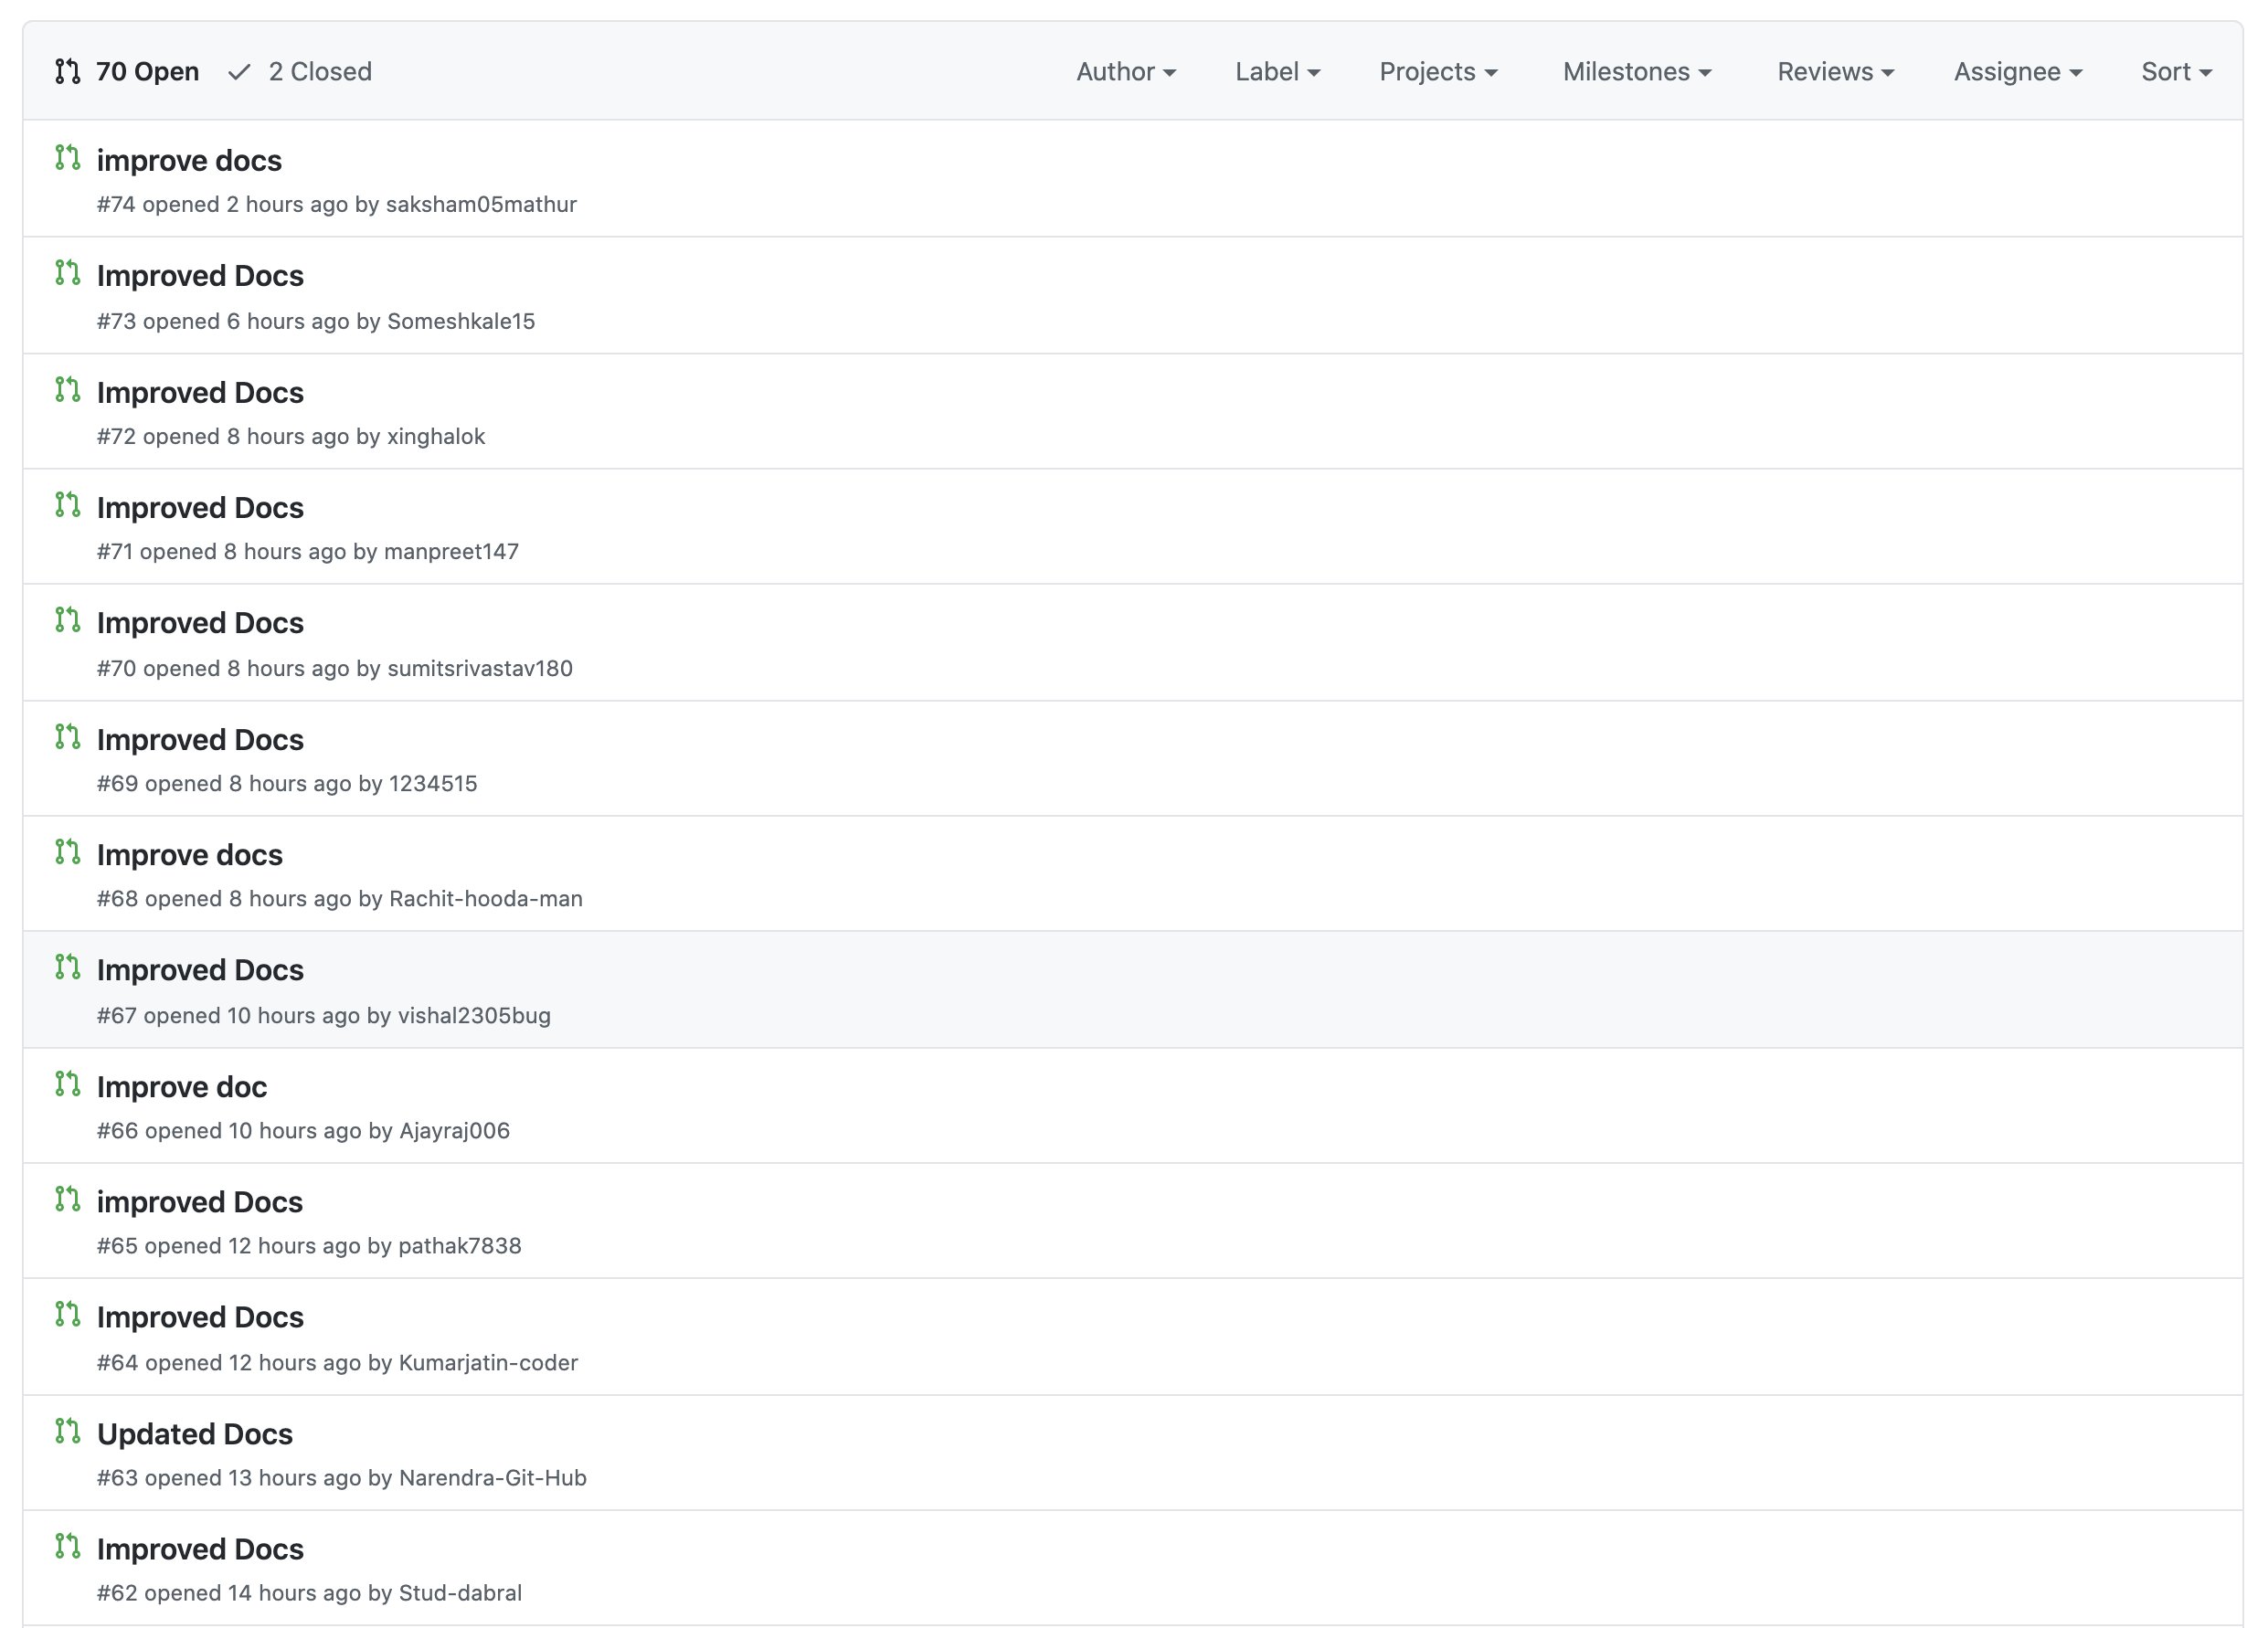Click the PR icon next to Improve doc #66
This screenshot has height=1628, width=2268.
pos(67,1084)
